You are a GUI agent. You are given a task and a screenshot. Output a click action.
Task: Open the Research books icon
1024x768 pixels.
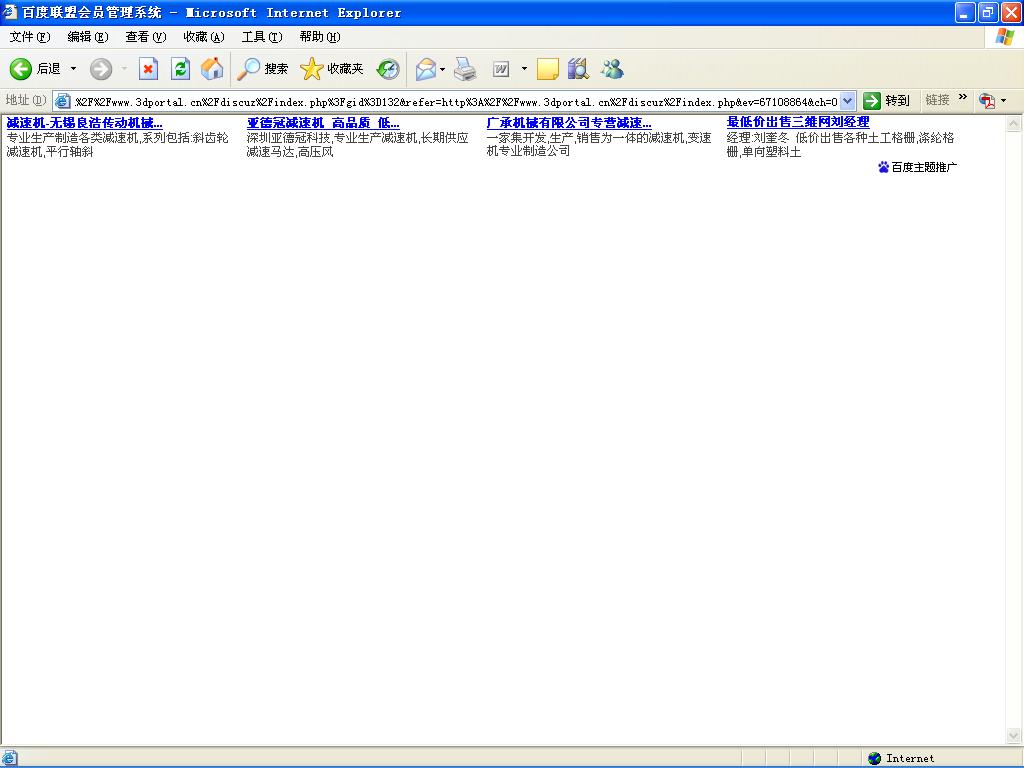point(578,69)
